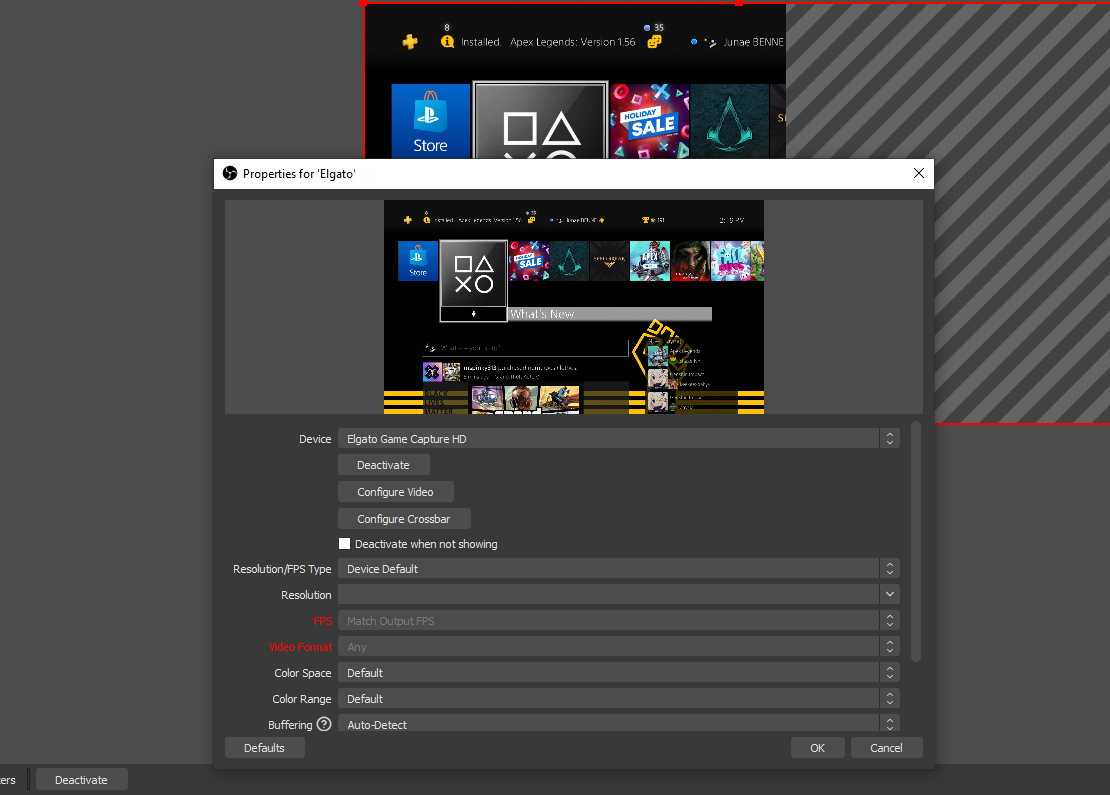Select the Holiday Sale tile
This screenshot has height=795, width=1110.
point(648,120)
